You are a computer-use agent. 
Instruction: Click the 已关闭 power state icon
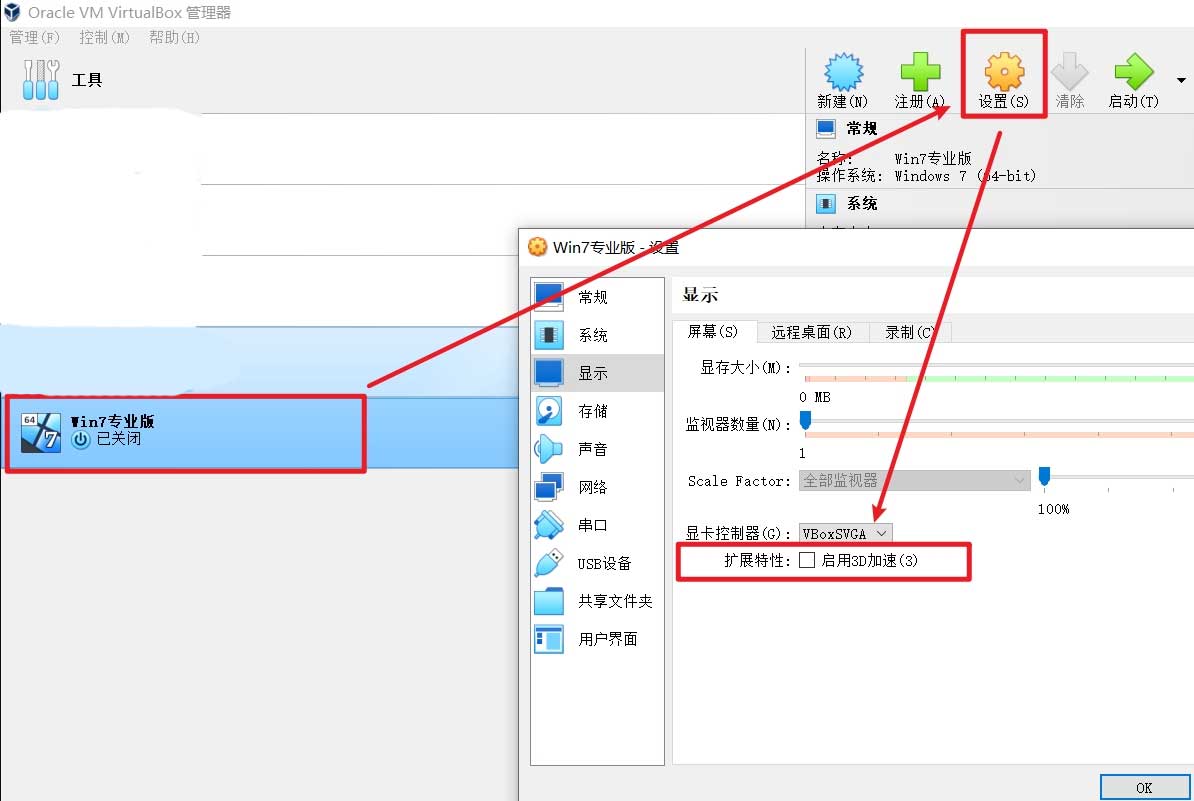(x=81, y=439)
